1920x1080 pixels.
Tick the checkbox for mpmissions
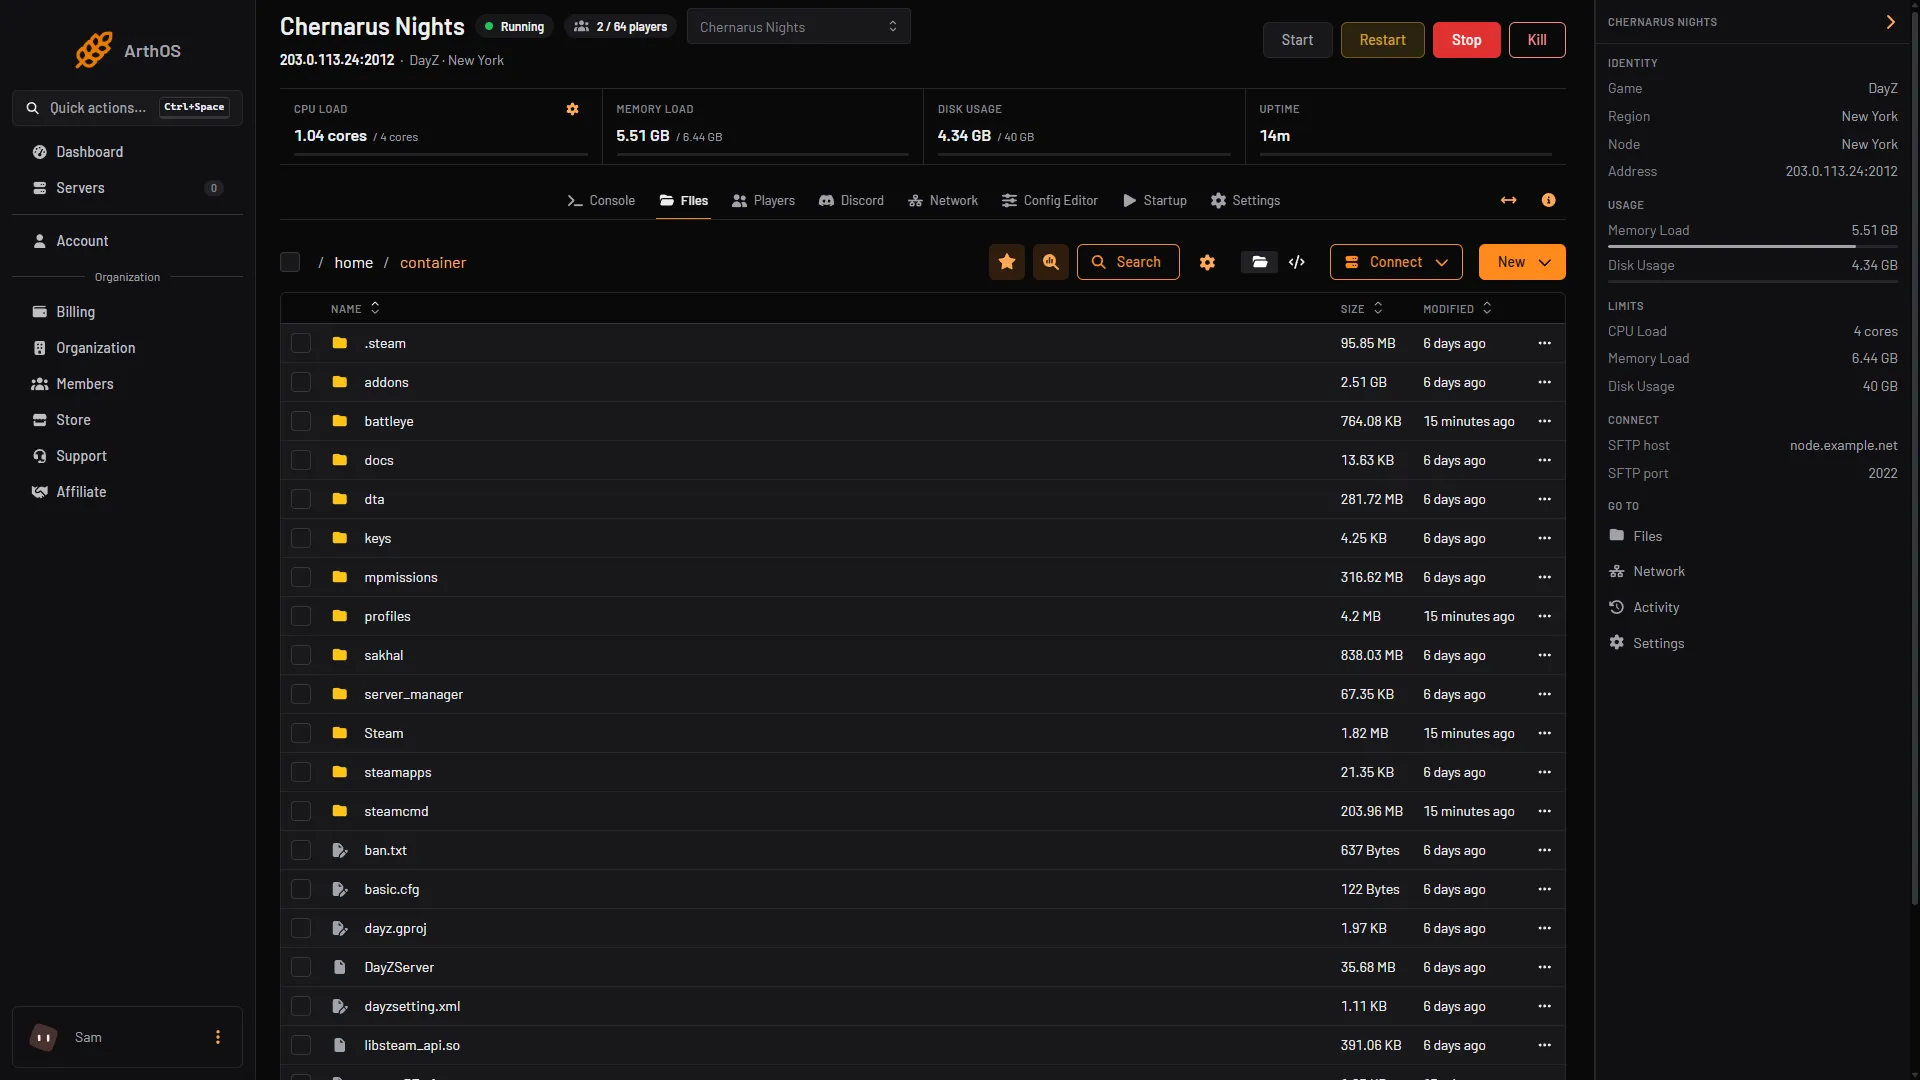coord(301,577)
